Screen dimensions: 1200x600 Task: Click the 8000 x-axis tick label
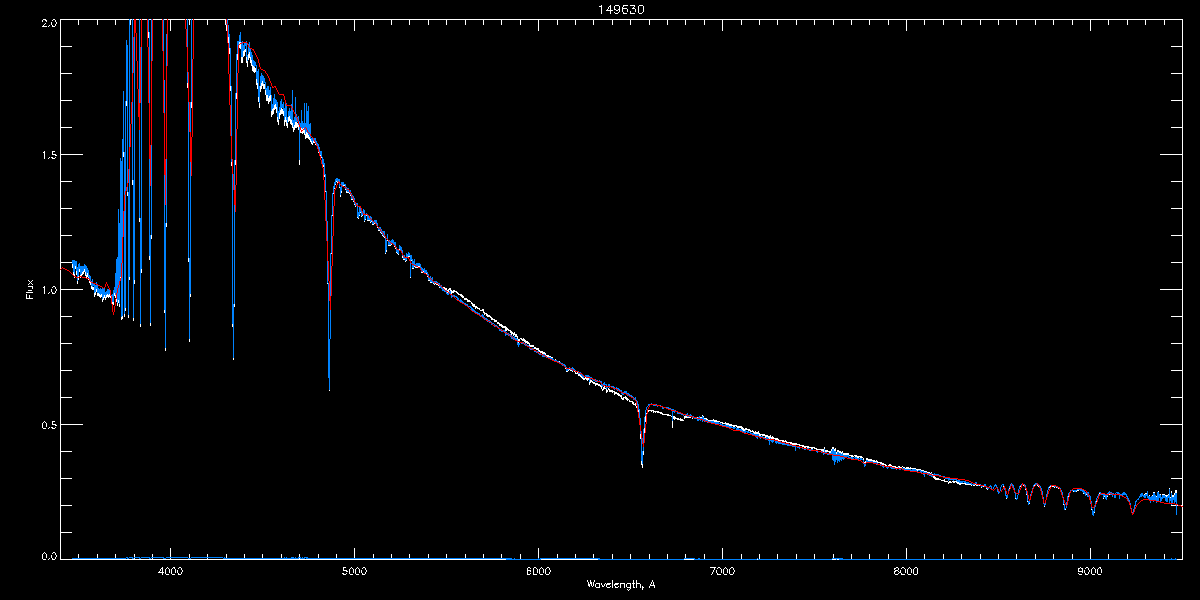(906, 571)
